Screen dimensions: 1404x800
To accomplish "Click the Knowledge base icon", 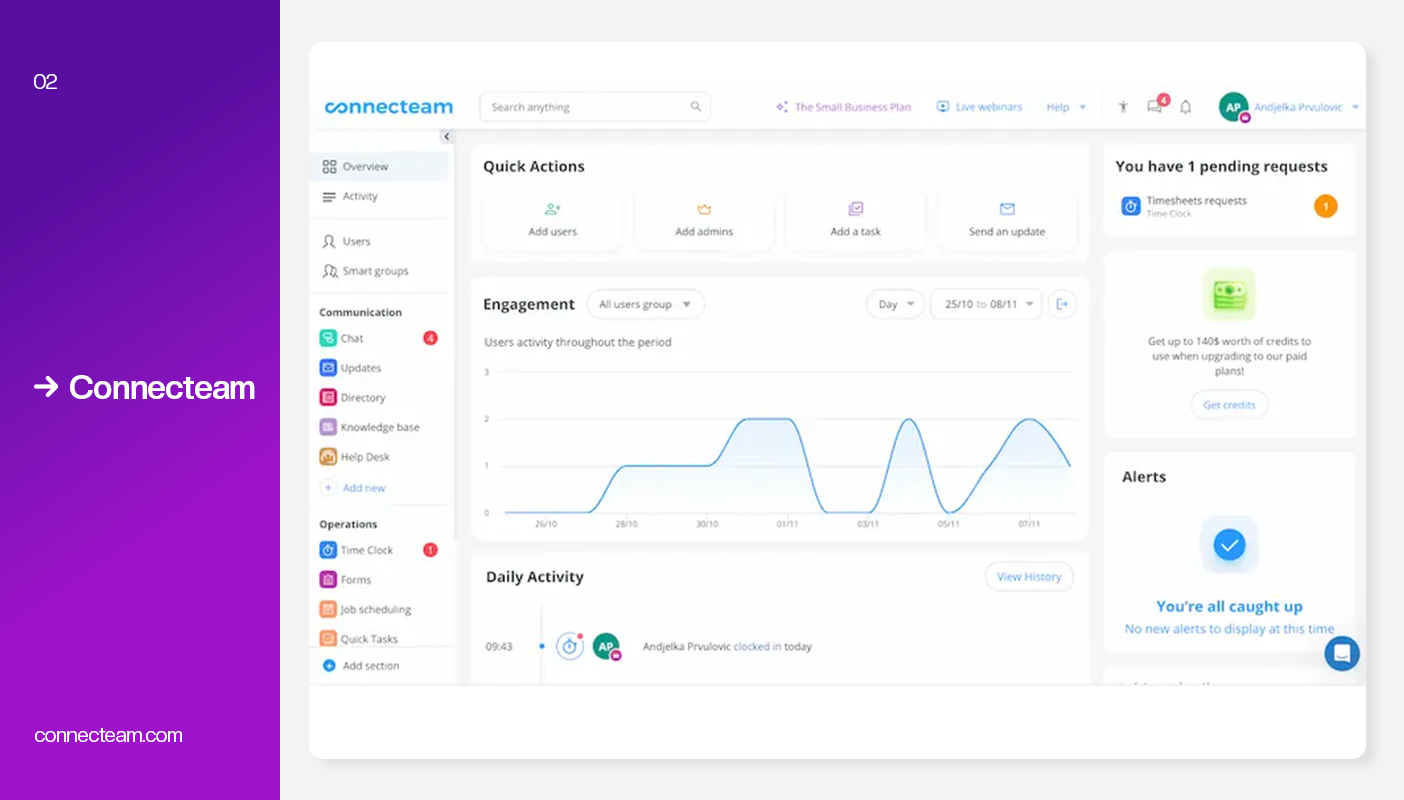I will 328,427.
